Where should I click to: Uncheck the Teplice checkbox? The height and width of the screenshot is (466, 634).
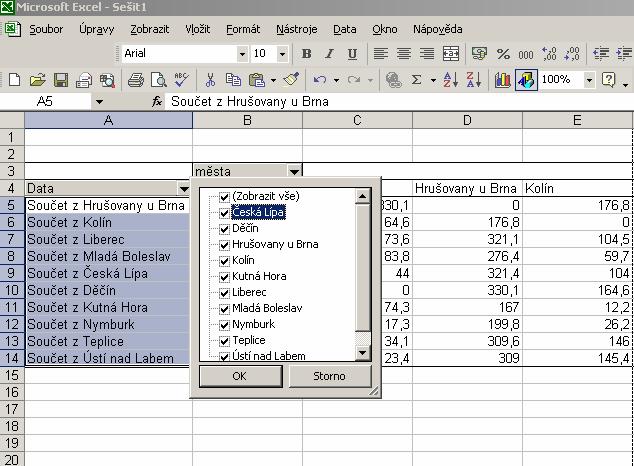click(x=224, y=341)
